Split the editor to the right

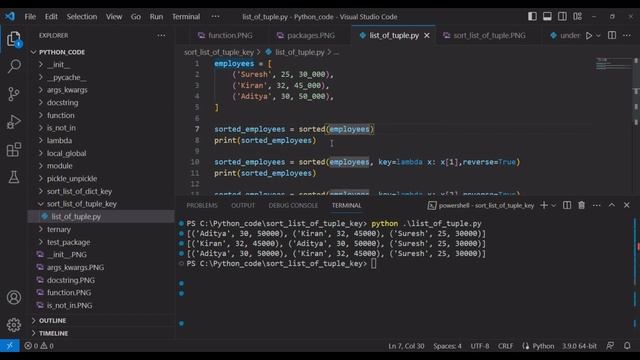pos(612,36)
